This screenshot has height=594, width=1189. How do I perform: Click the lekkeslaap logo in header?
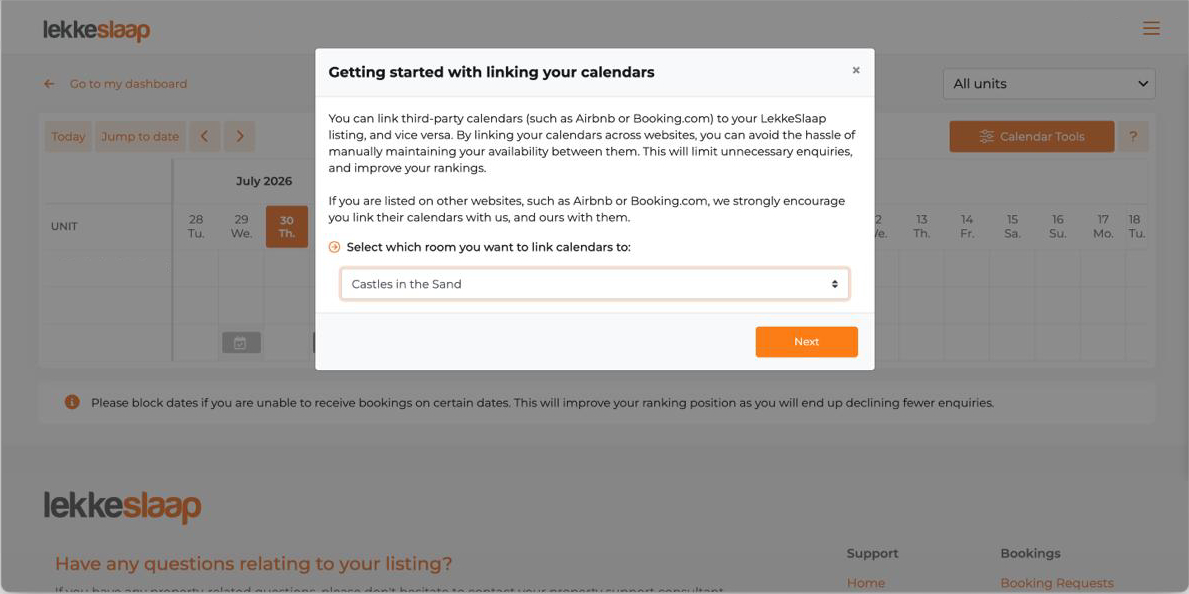96,30
